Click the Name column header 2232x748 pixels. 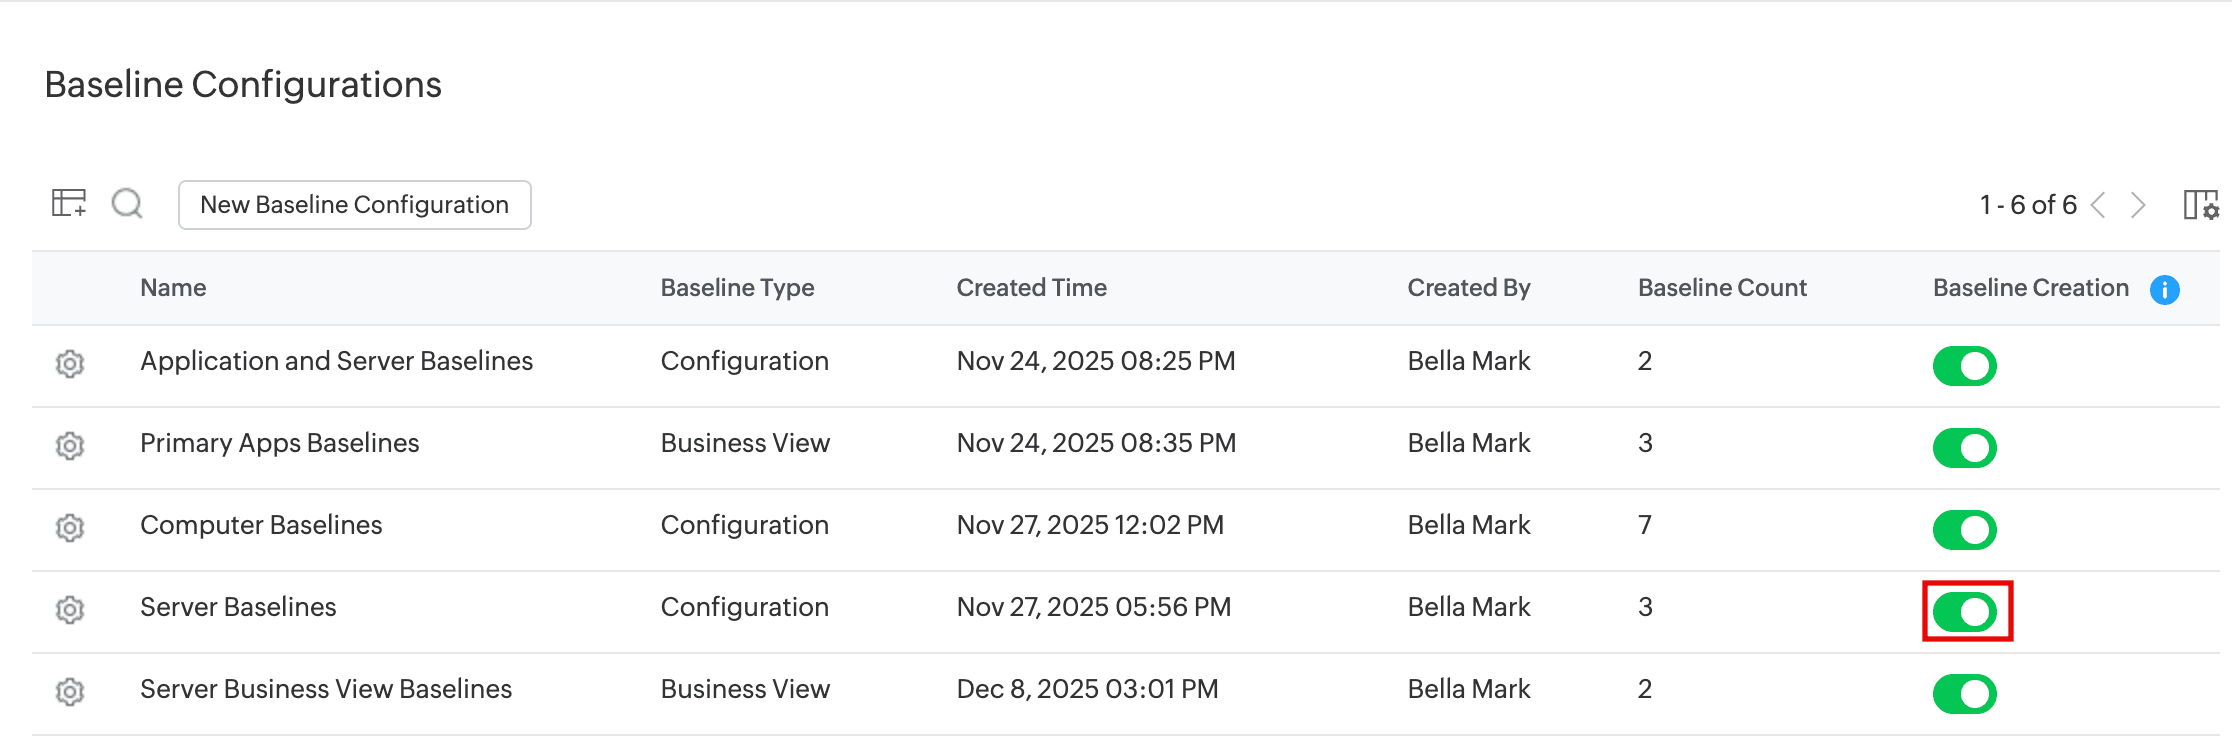coord(173,288)
